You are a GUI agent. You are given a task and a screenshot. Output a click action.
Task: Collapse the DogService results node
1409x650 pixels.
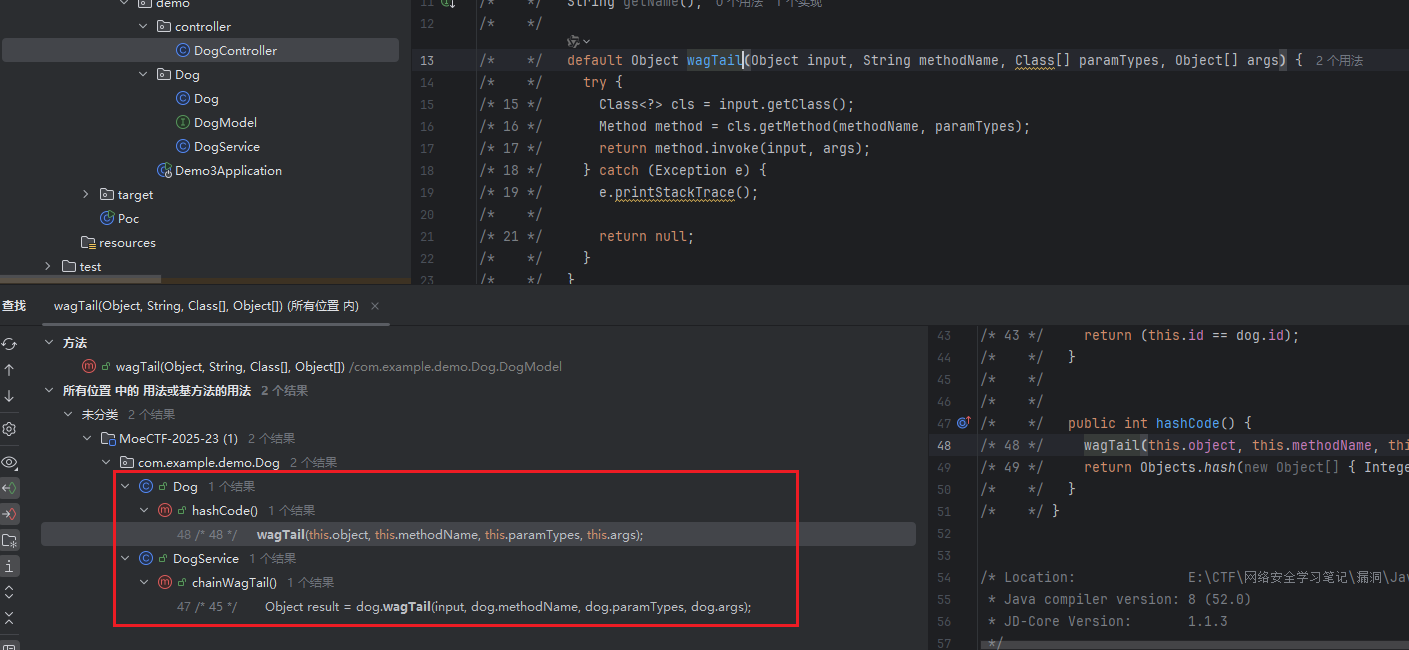click(x=125, y=559)
